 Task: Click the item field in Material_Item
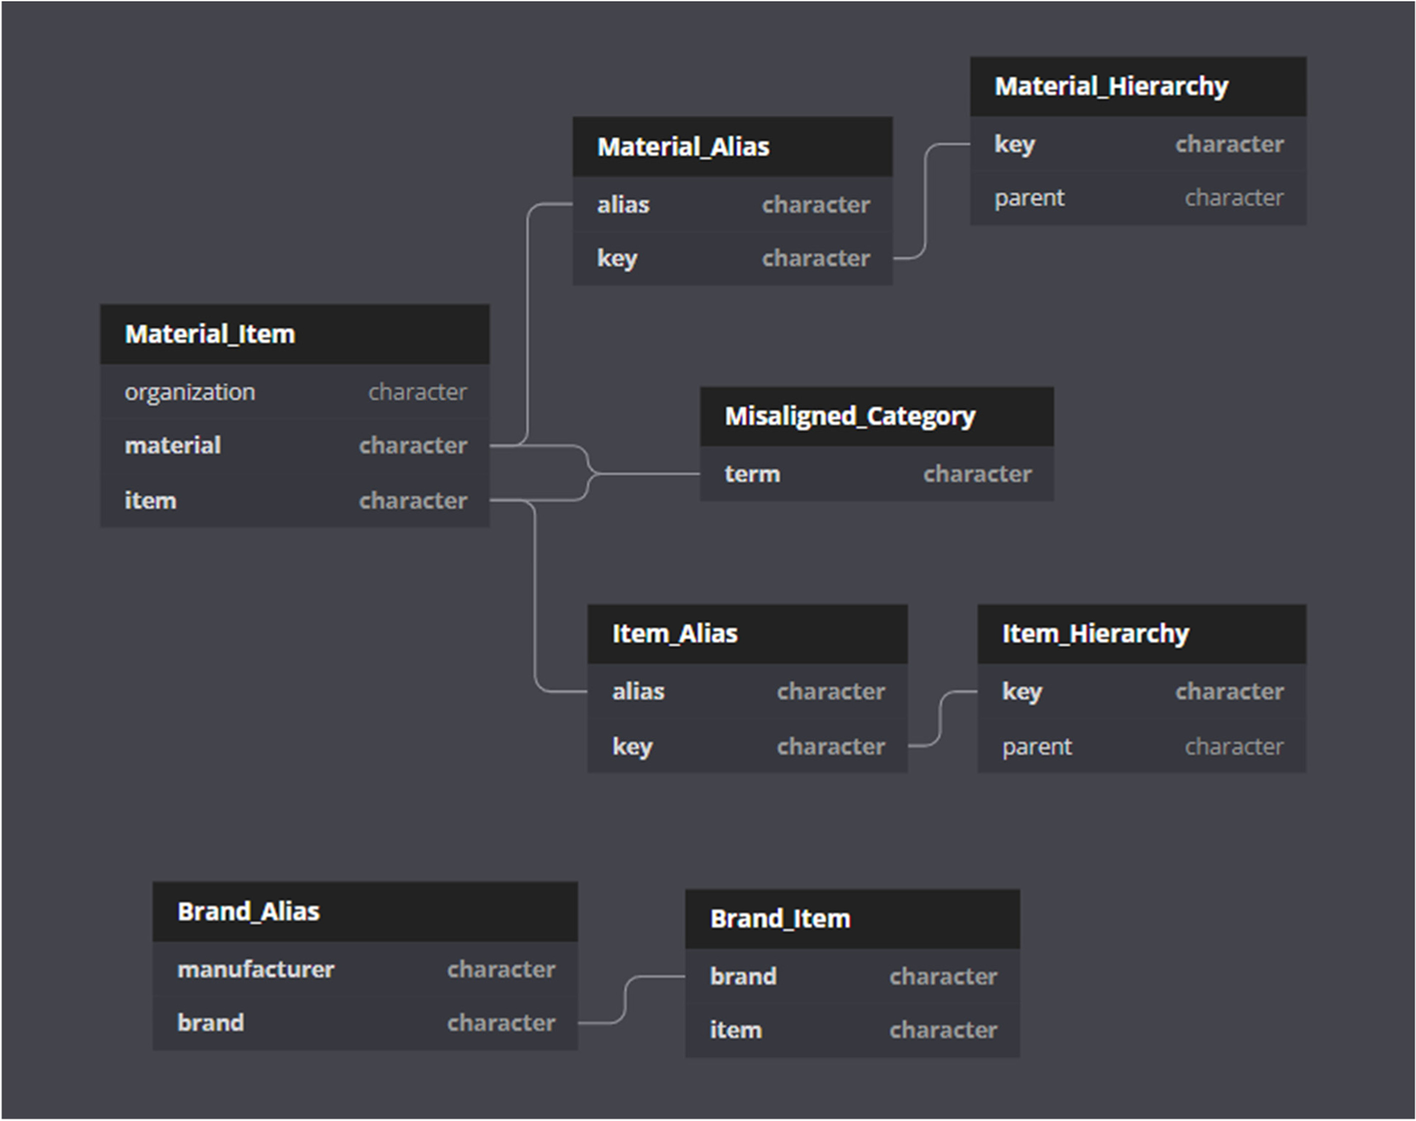click(295, 500)
